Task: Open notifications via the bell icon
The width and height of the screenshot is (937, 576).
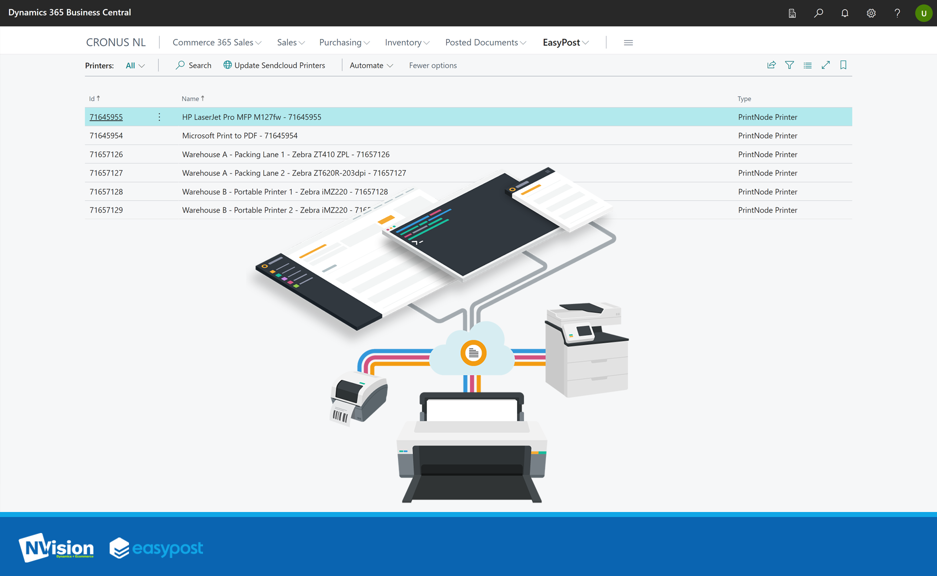Action: point(844,13)
